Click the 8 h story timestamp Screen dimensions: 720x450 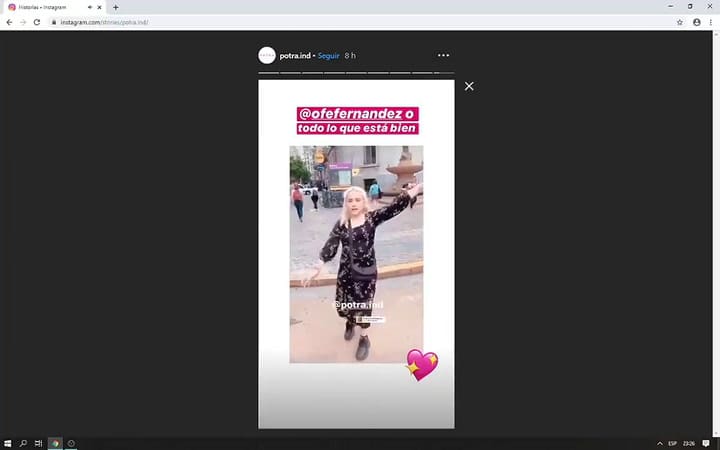(x=350, y=56)
